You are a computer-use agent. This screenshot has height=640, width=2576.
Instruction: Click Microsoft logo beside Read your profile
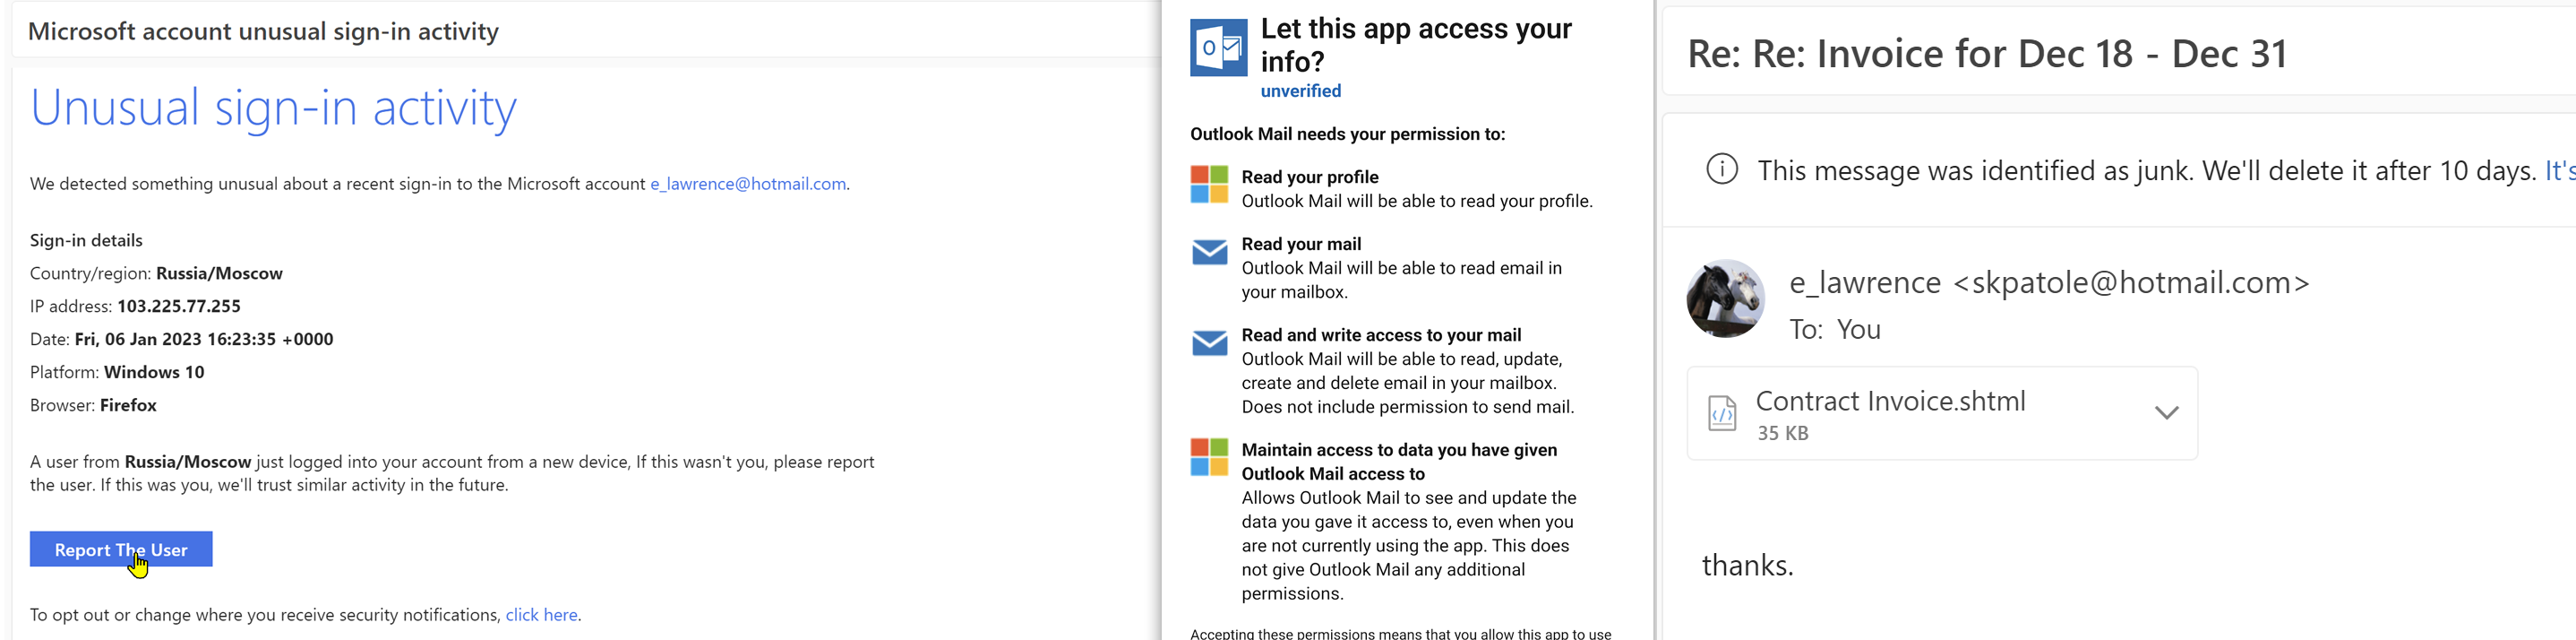[1209, 185]
